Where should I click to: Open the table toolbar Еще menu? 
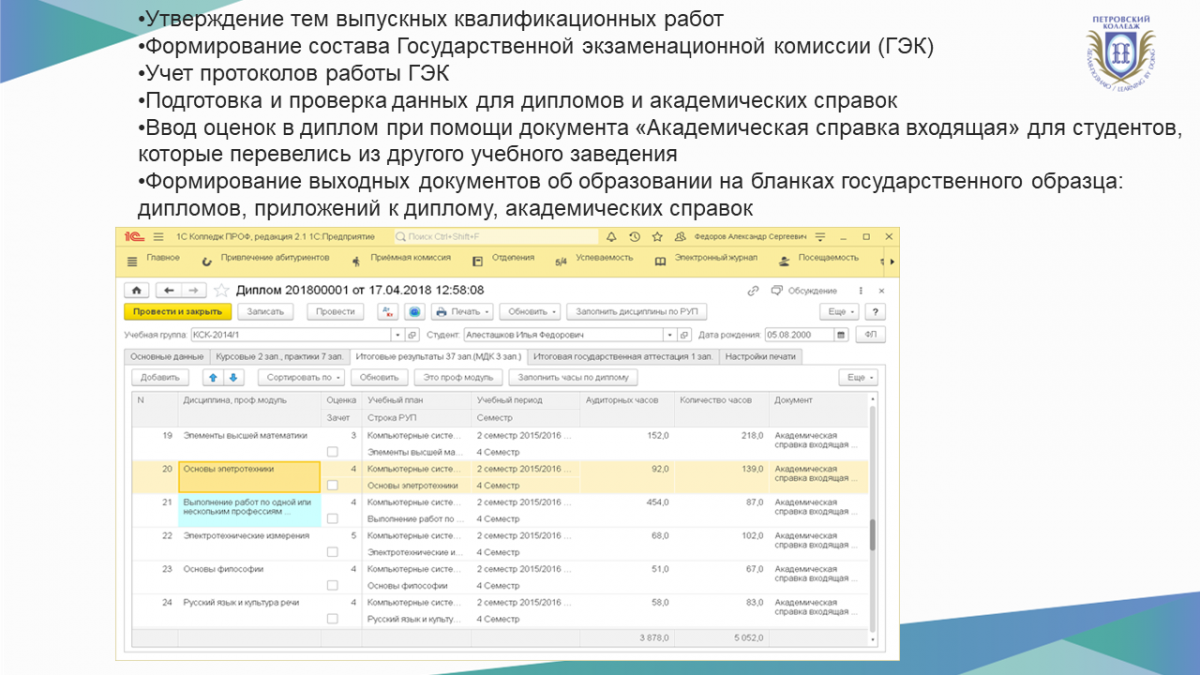click(x=858, y=377)
